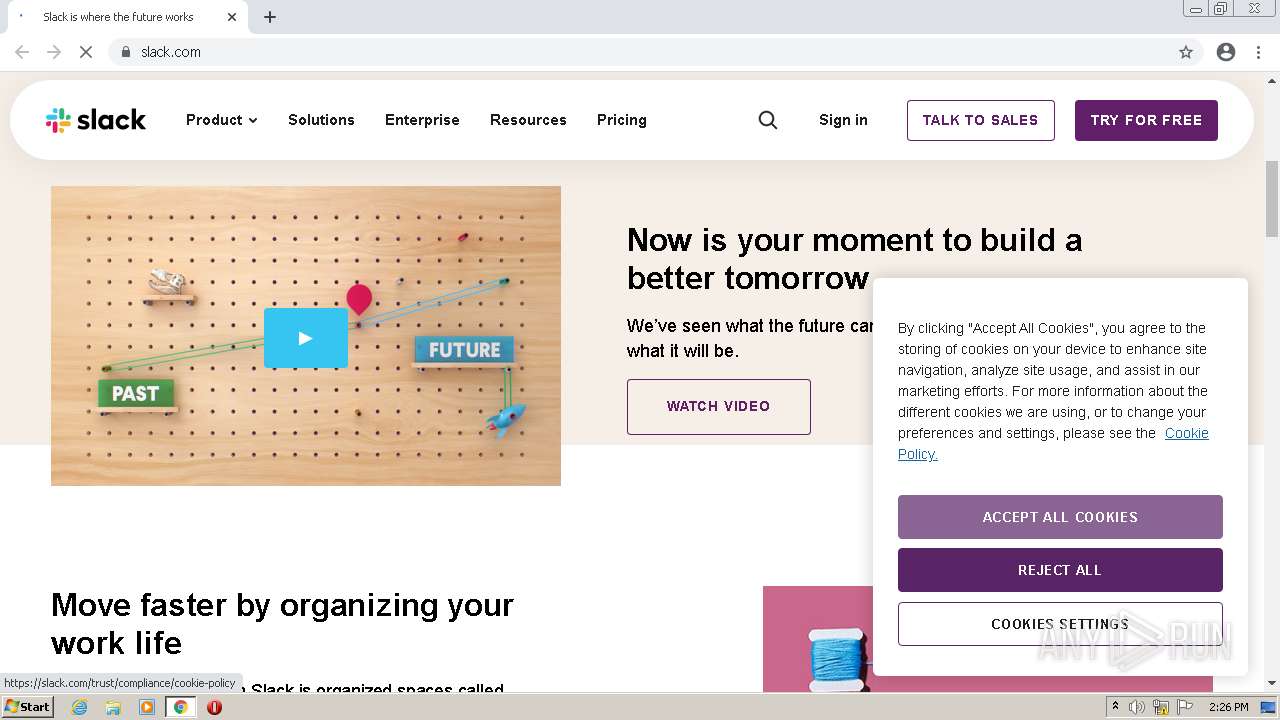The image size is (1280, 720).
Task: Click the Action Center flag tray icon
Action: click(x=1185, y=707)
